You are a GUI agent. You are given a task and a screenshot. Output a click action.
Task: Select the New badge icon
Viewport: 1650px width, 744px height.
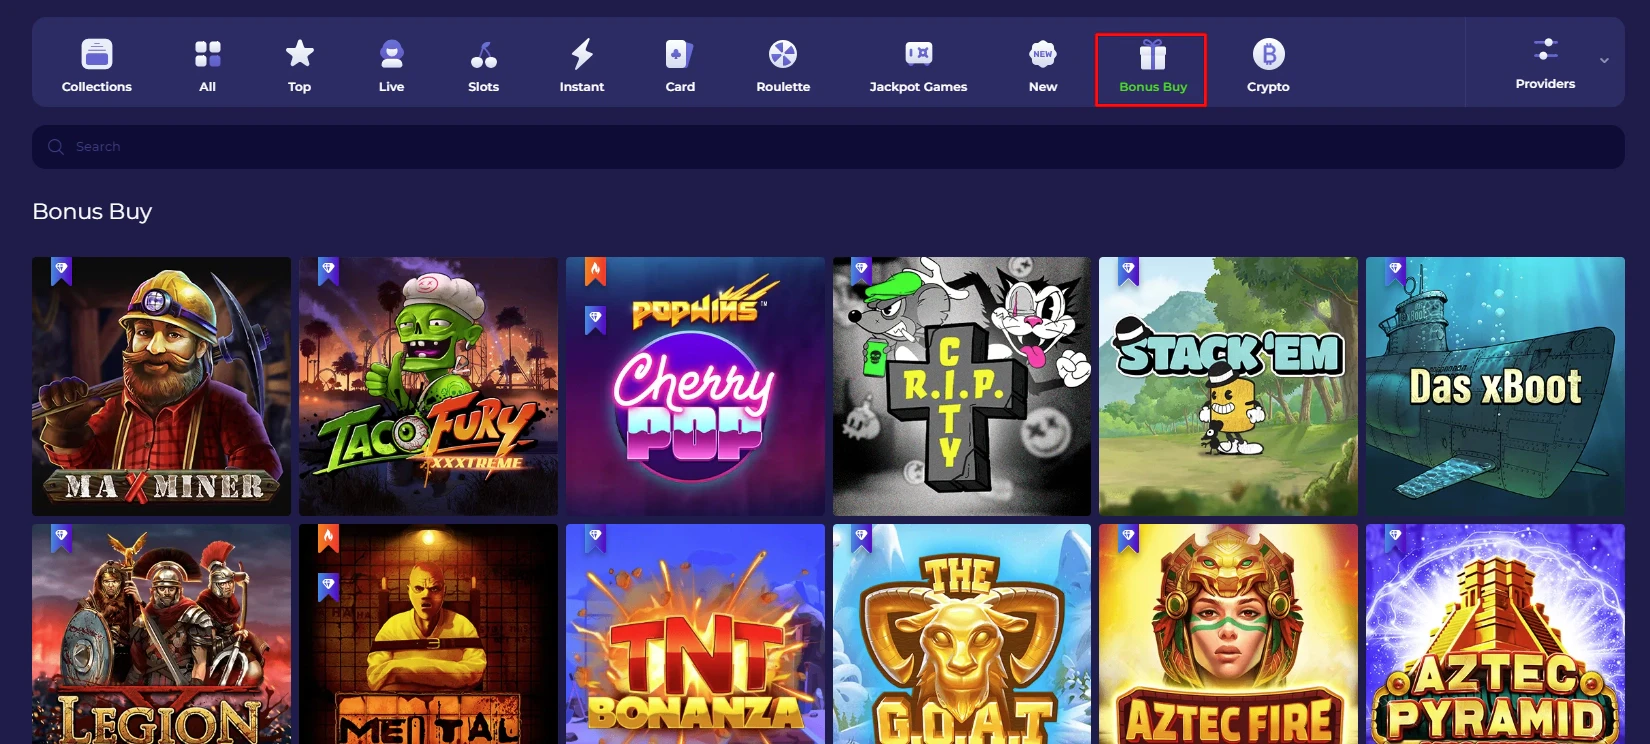pos(1043,53)
